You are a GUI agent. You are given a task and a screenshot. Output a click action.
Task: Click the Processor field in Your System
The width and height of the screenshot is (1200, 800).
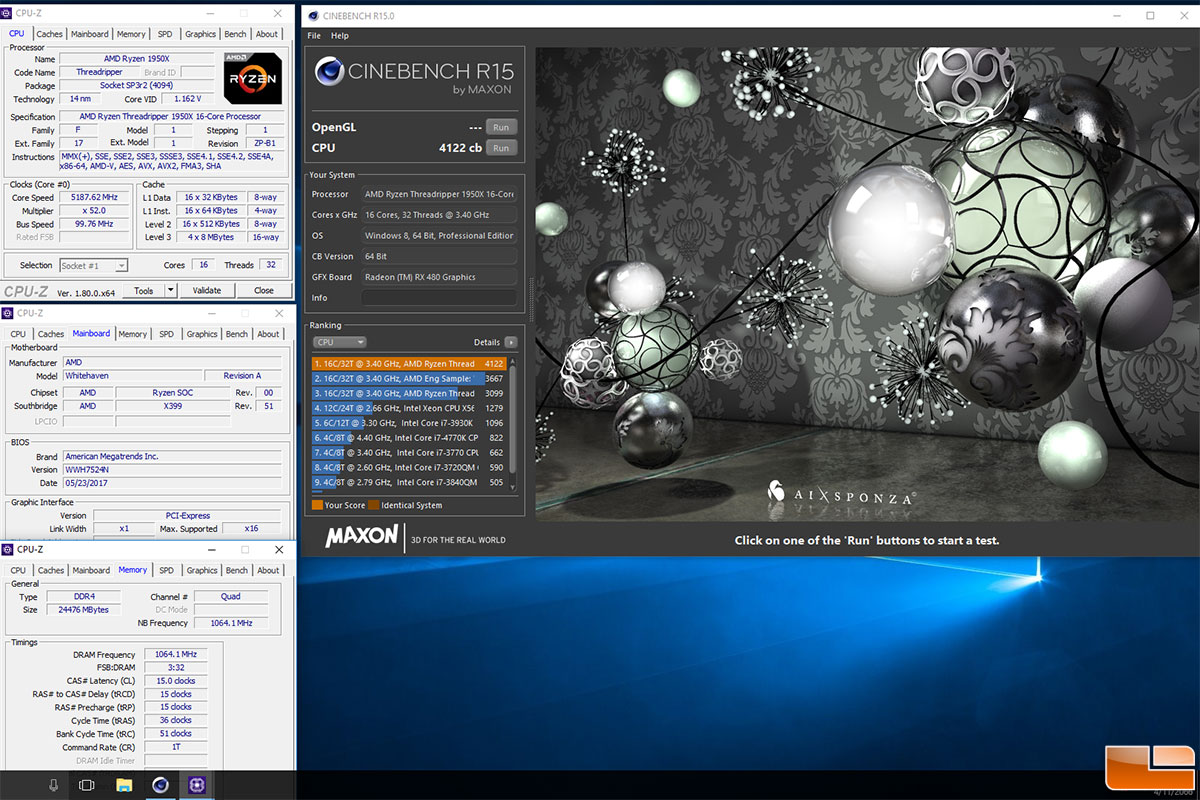coord(439,194)
